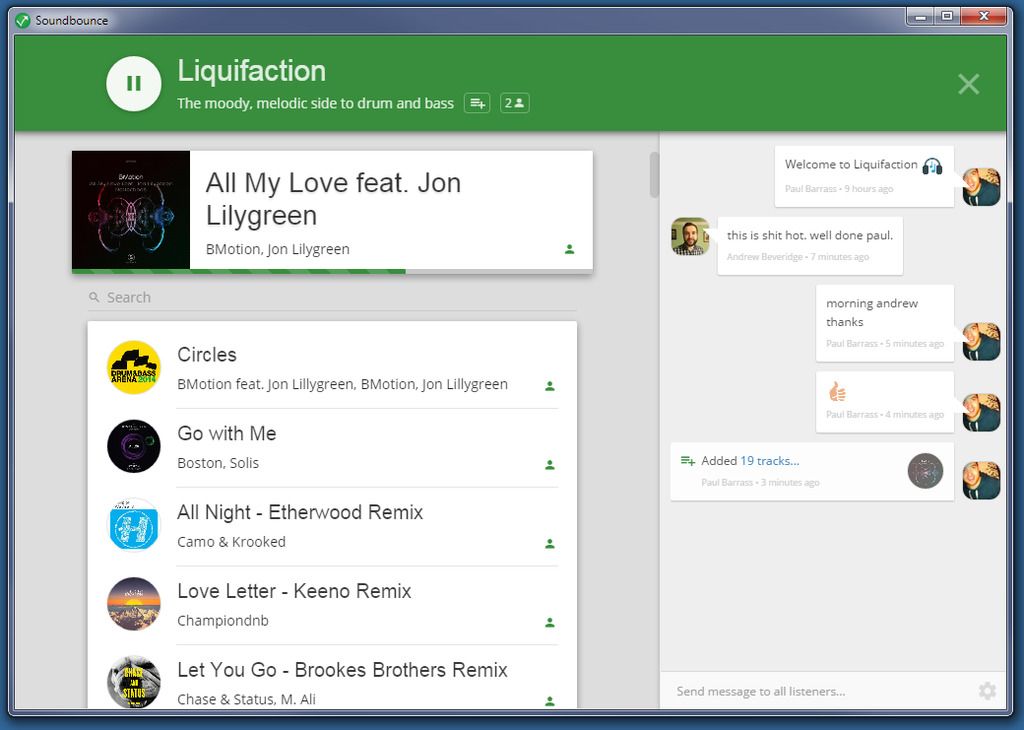Screen dimensions: 1024x730
Task: Click the headphones emoji in the Welcome message
Action: coord(933,166)
